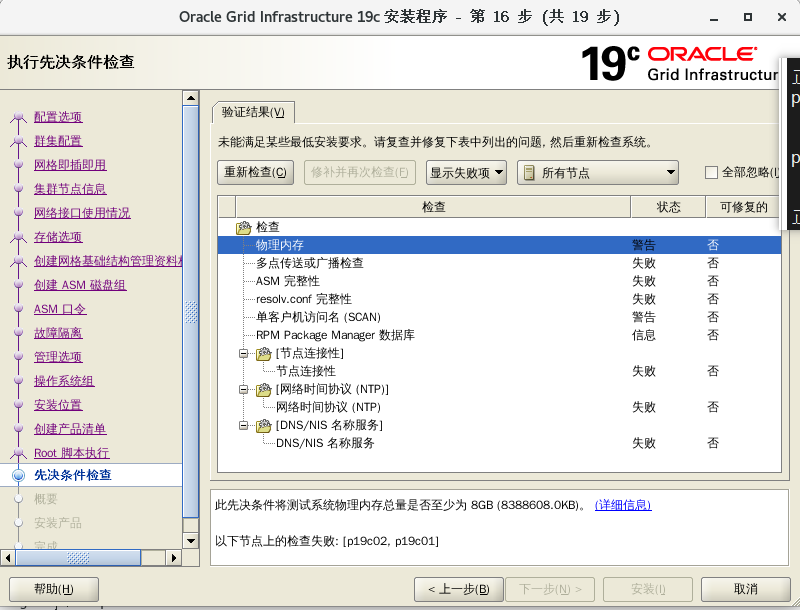This screenshot has width=800, height=610.
Task: Click the 上一步(B) back button
Action: [459, 590]
